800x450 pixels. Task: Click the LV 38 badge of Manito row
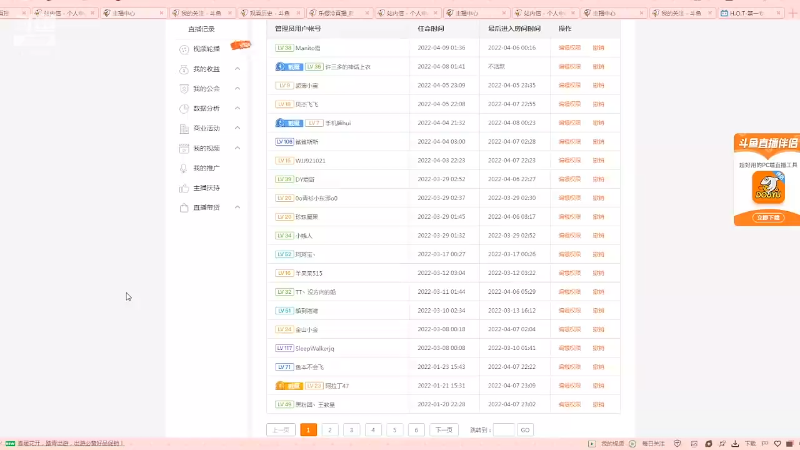click(284, 48)
